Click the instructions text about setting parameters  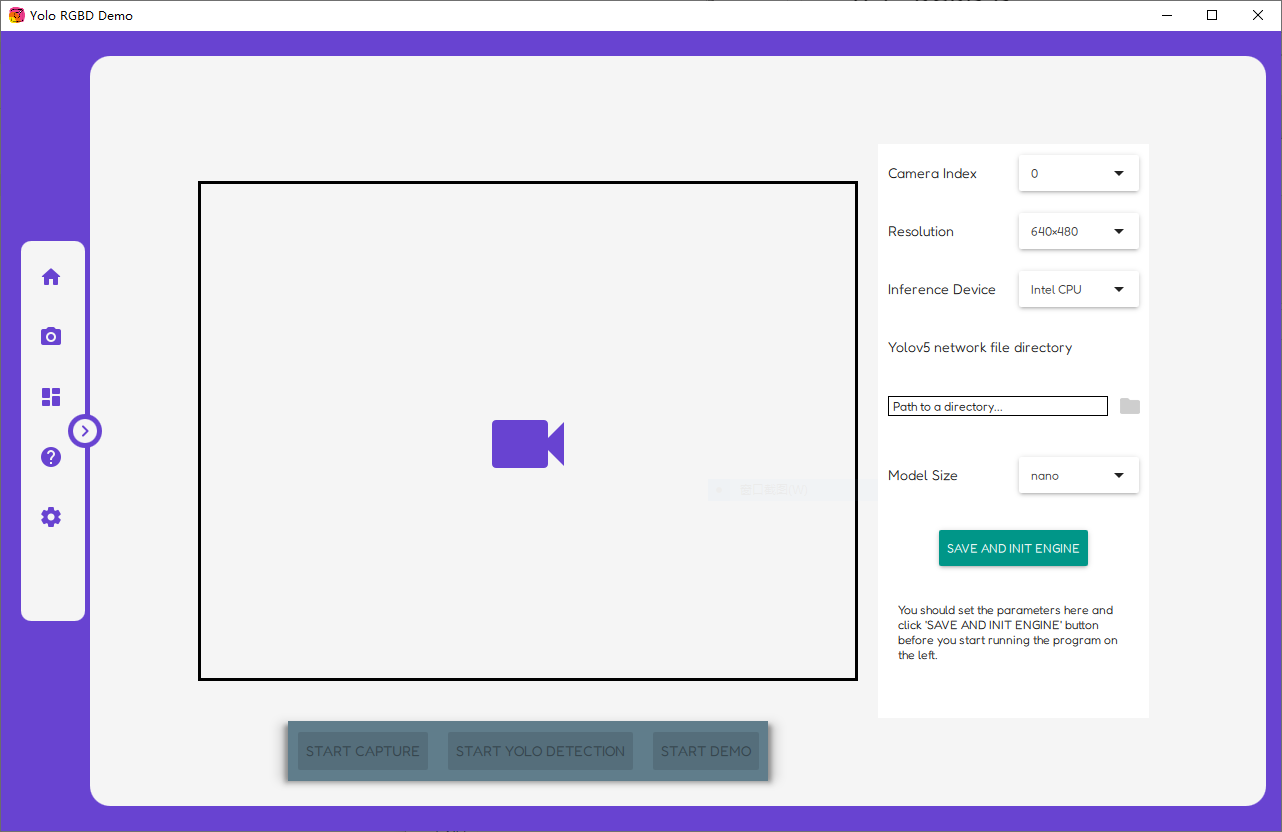(x=1008, y=633)
